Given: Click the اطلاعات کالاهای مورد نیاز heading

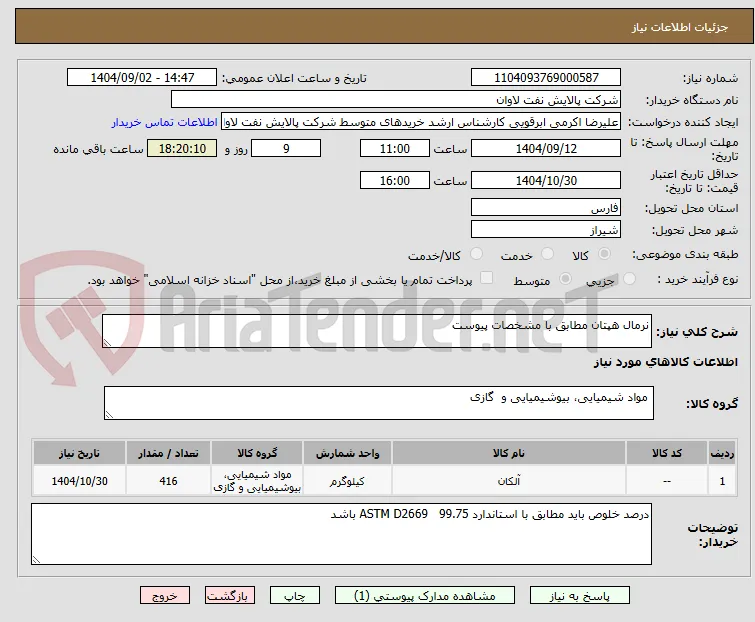Looking at the screenshot, I should pos(665,362).
